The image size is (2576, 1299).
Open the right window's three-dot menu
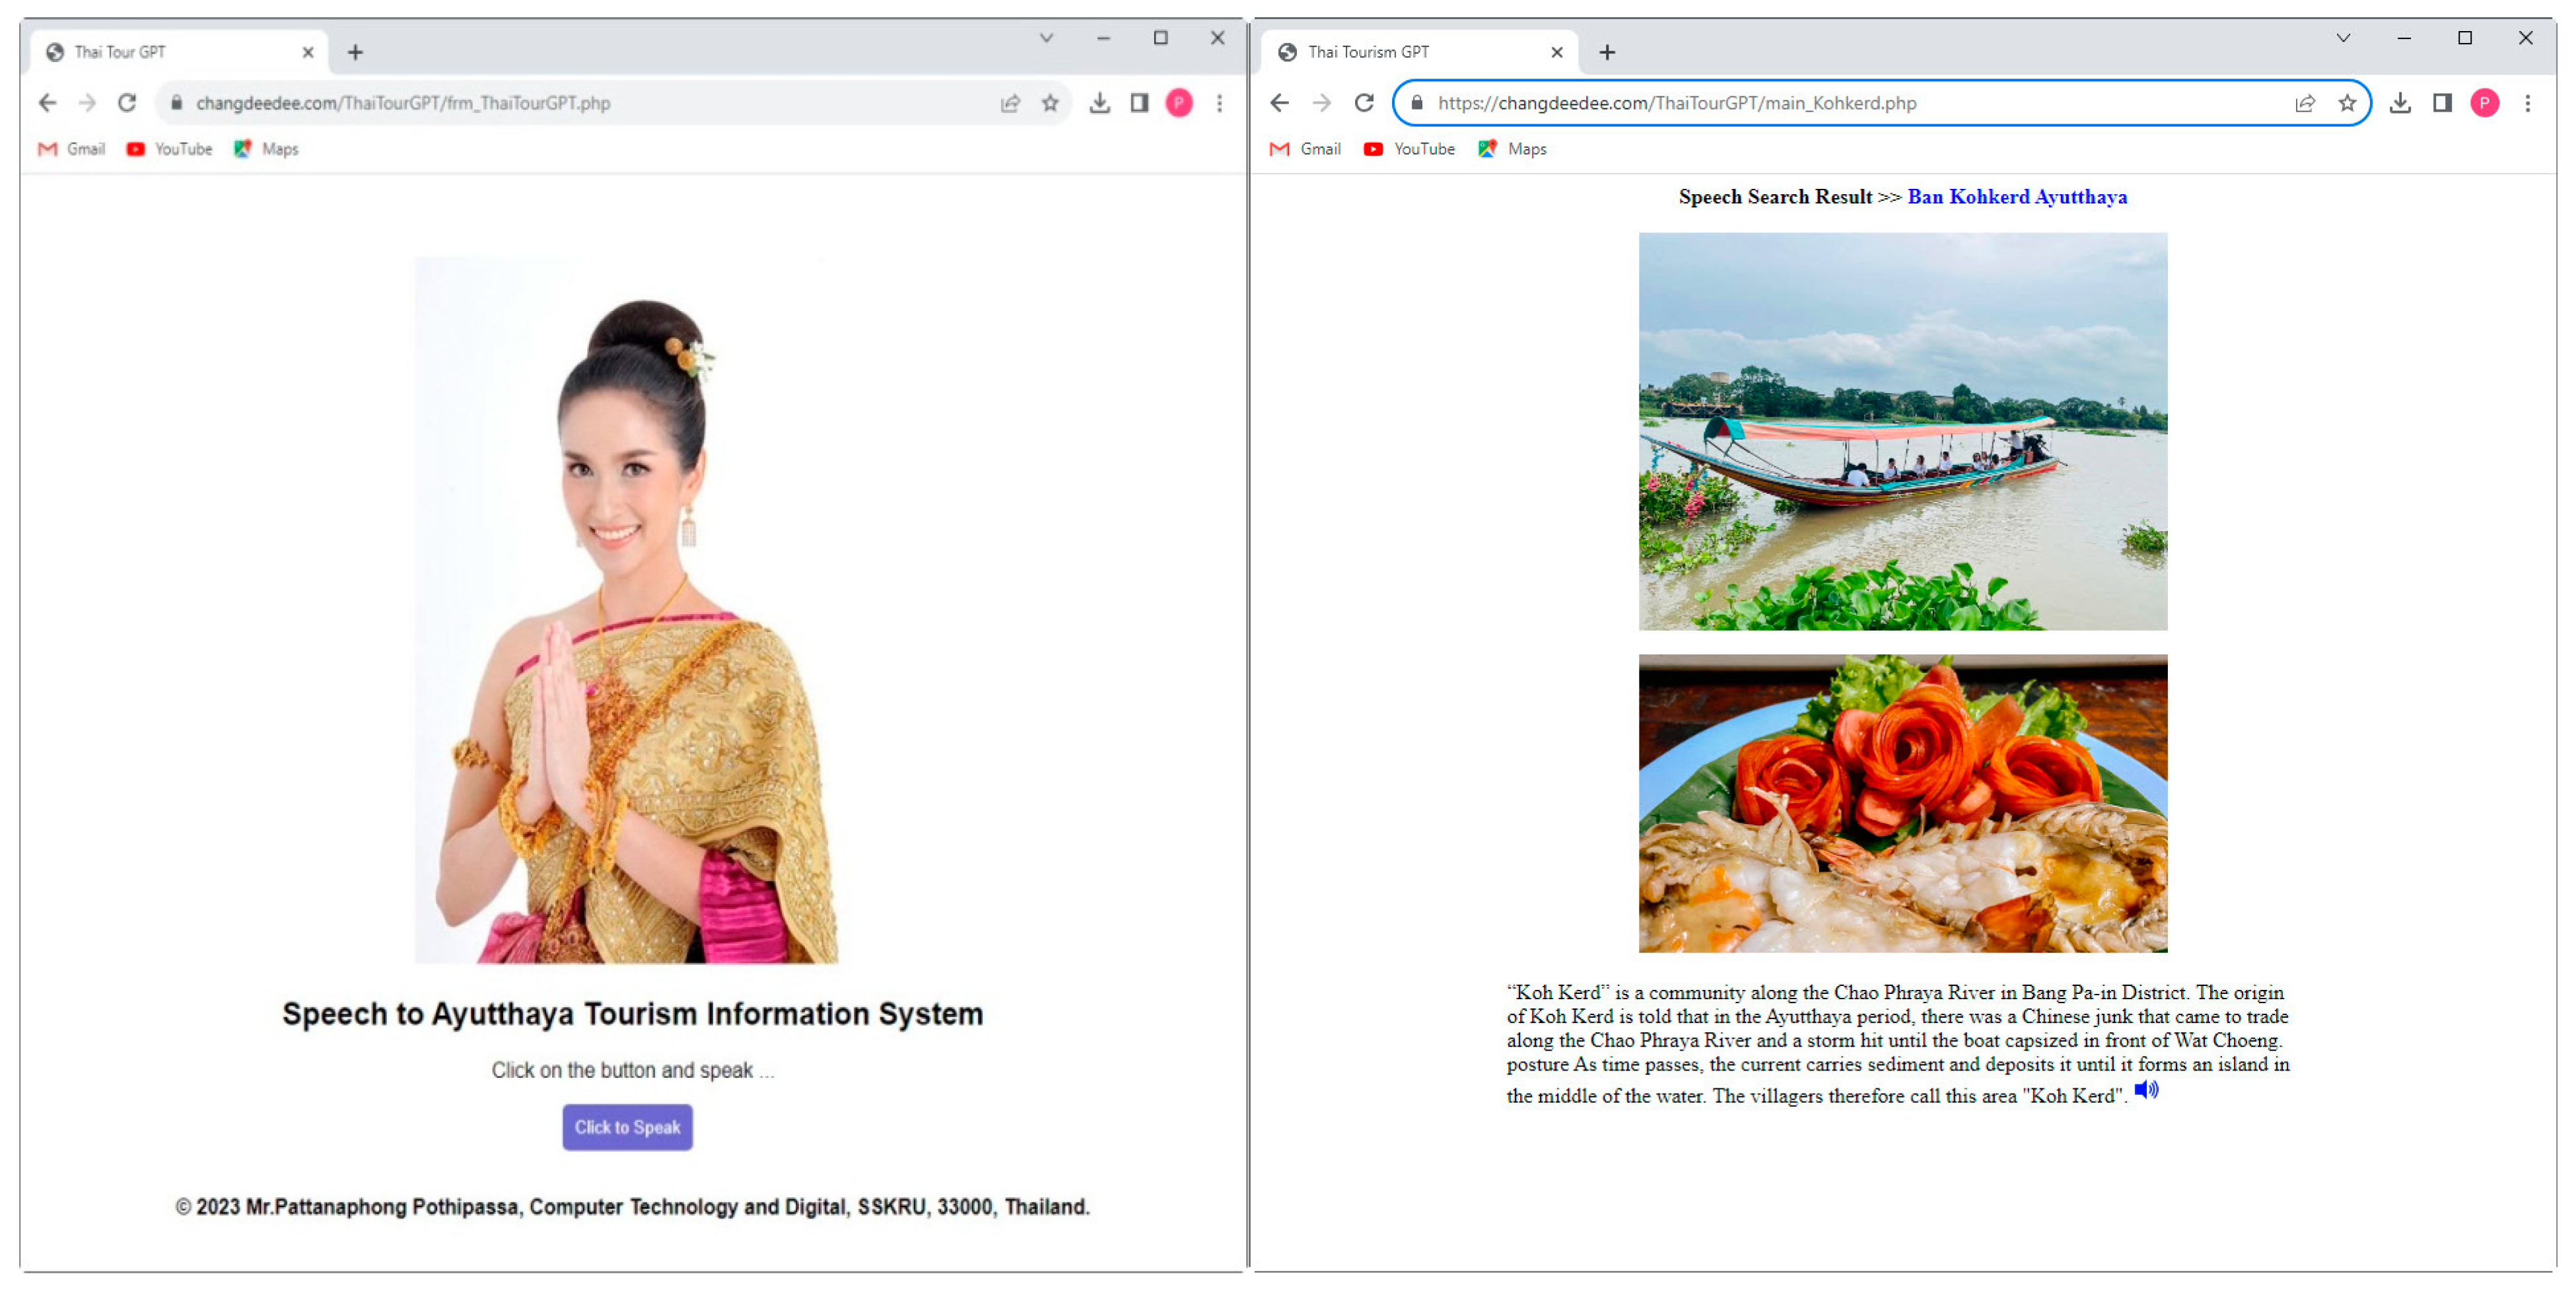[2527, 103]
